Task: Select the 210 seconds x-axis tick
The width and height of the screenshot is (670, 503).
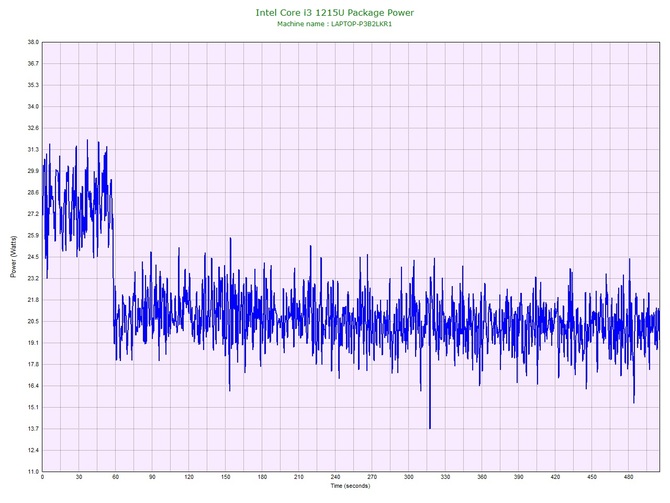Action: [299, 477]
